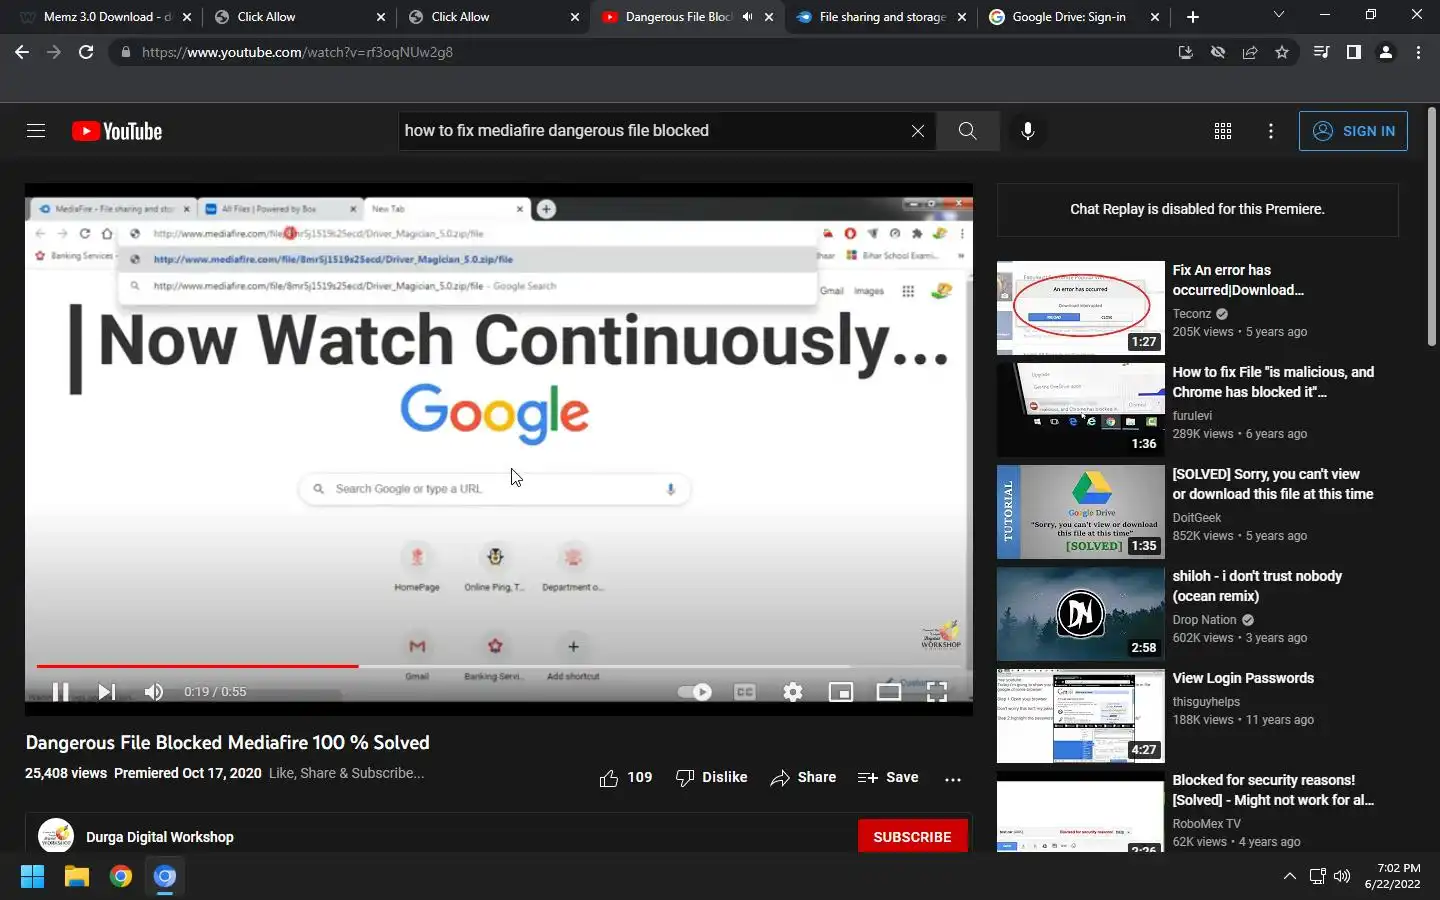Enter full screen mode
Image resolution: width=1440 pixels, height=900 pixels.
coord(937,692)
